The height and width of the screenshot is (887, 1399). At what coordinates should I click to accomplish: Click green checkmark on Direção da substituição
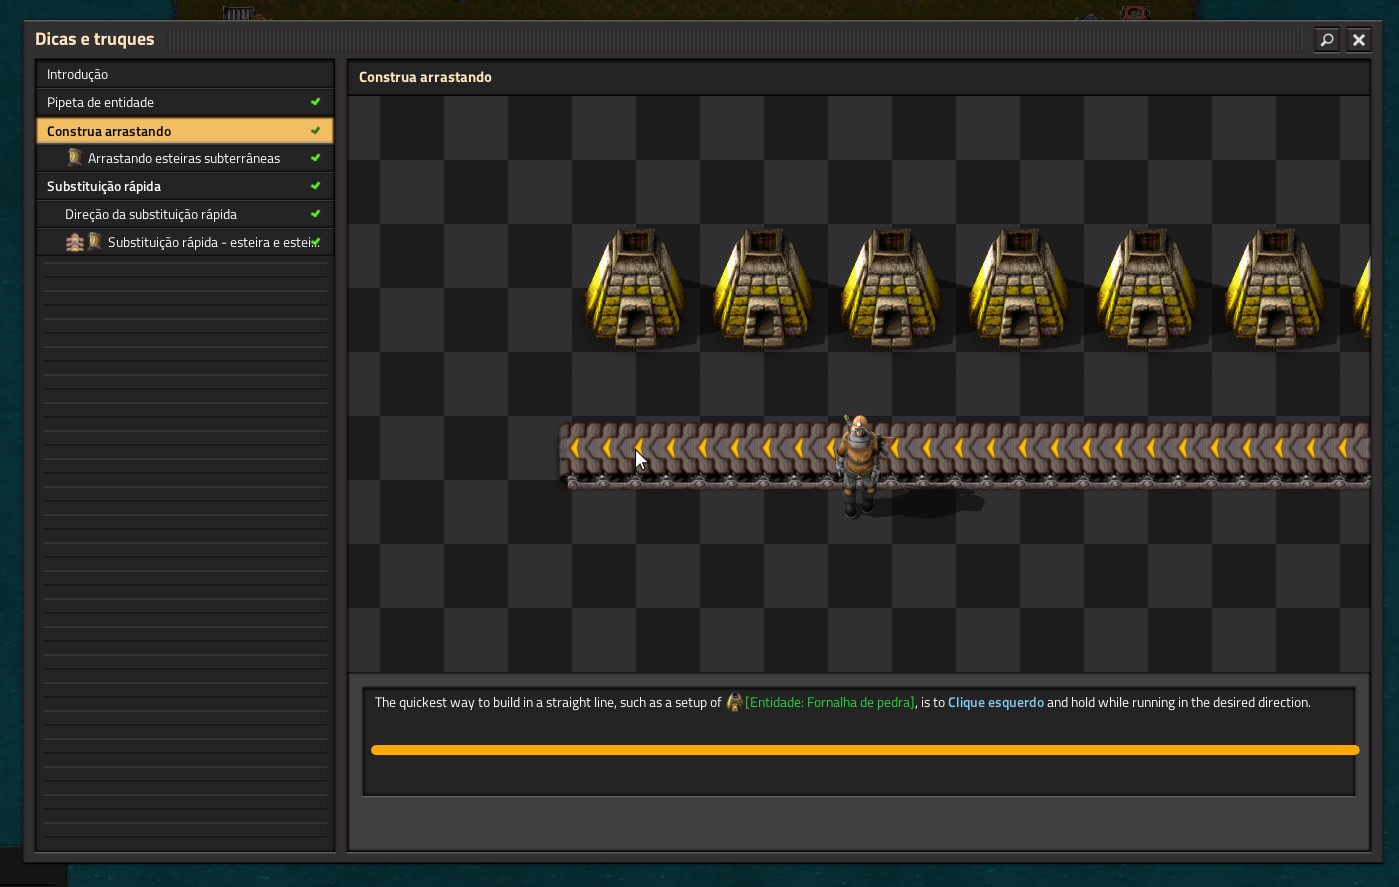[315, 214]
